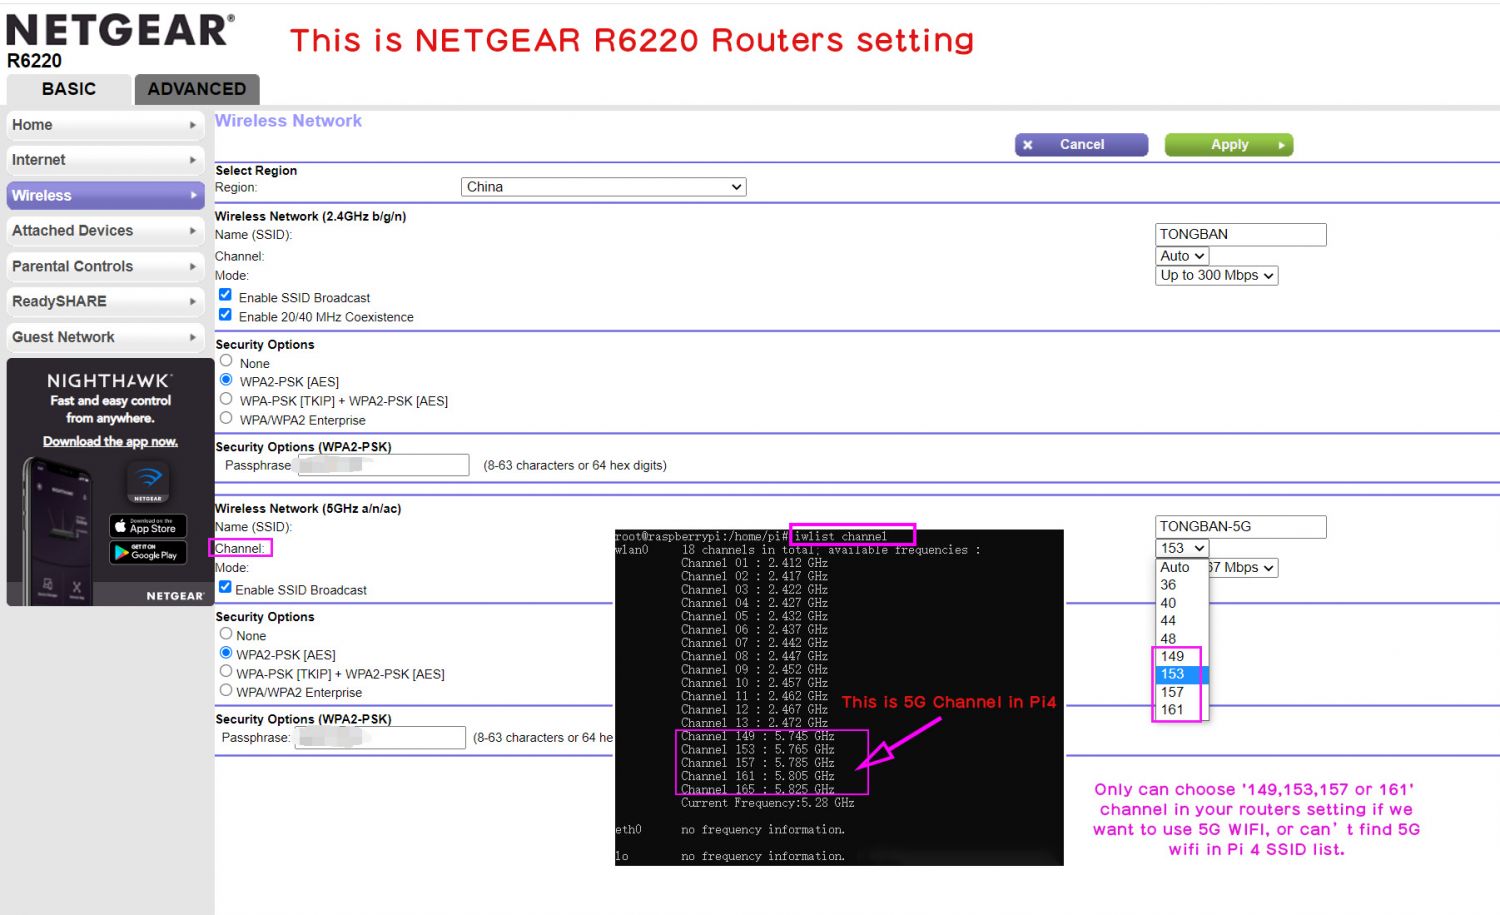The height and width of the screenshot is (915, 1500).
Task: Click the arrow beside Internet menu
Action: (x=193, y=160)
